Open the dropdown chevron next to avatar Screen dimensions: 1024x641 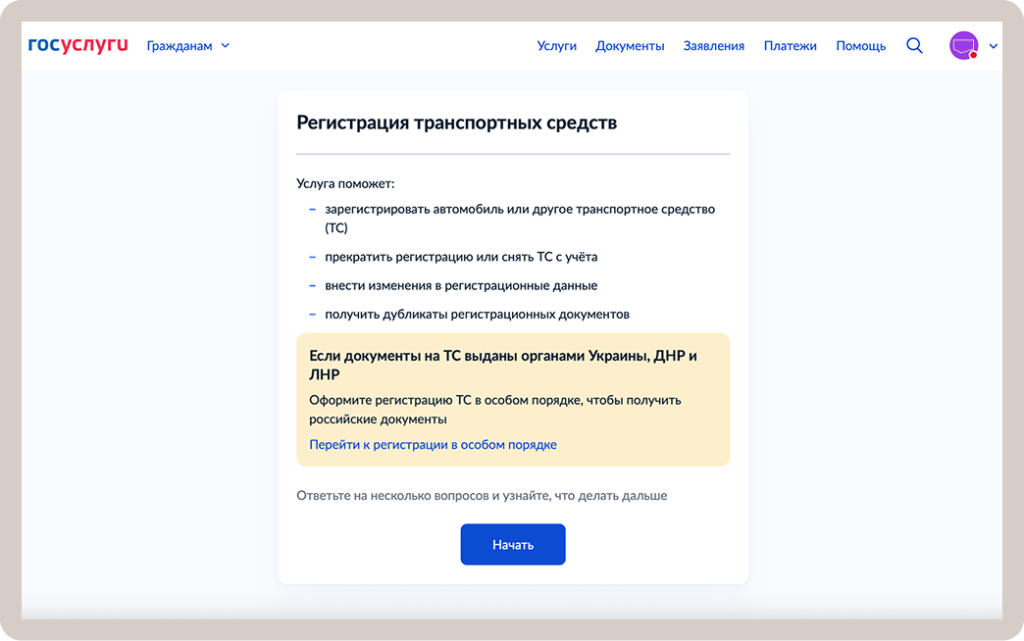click(x=991, y=46)
